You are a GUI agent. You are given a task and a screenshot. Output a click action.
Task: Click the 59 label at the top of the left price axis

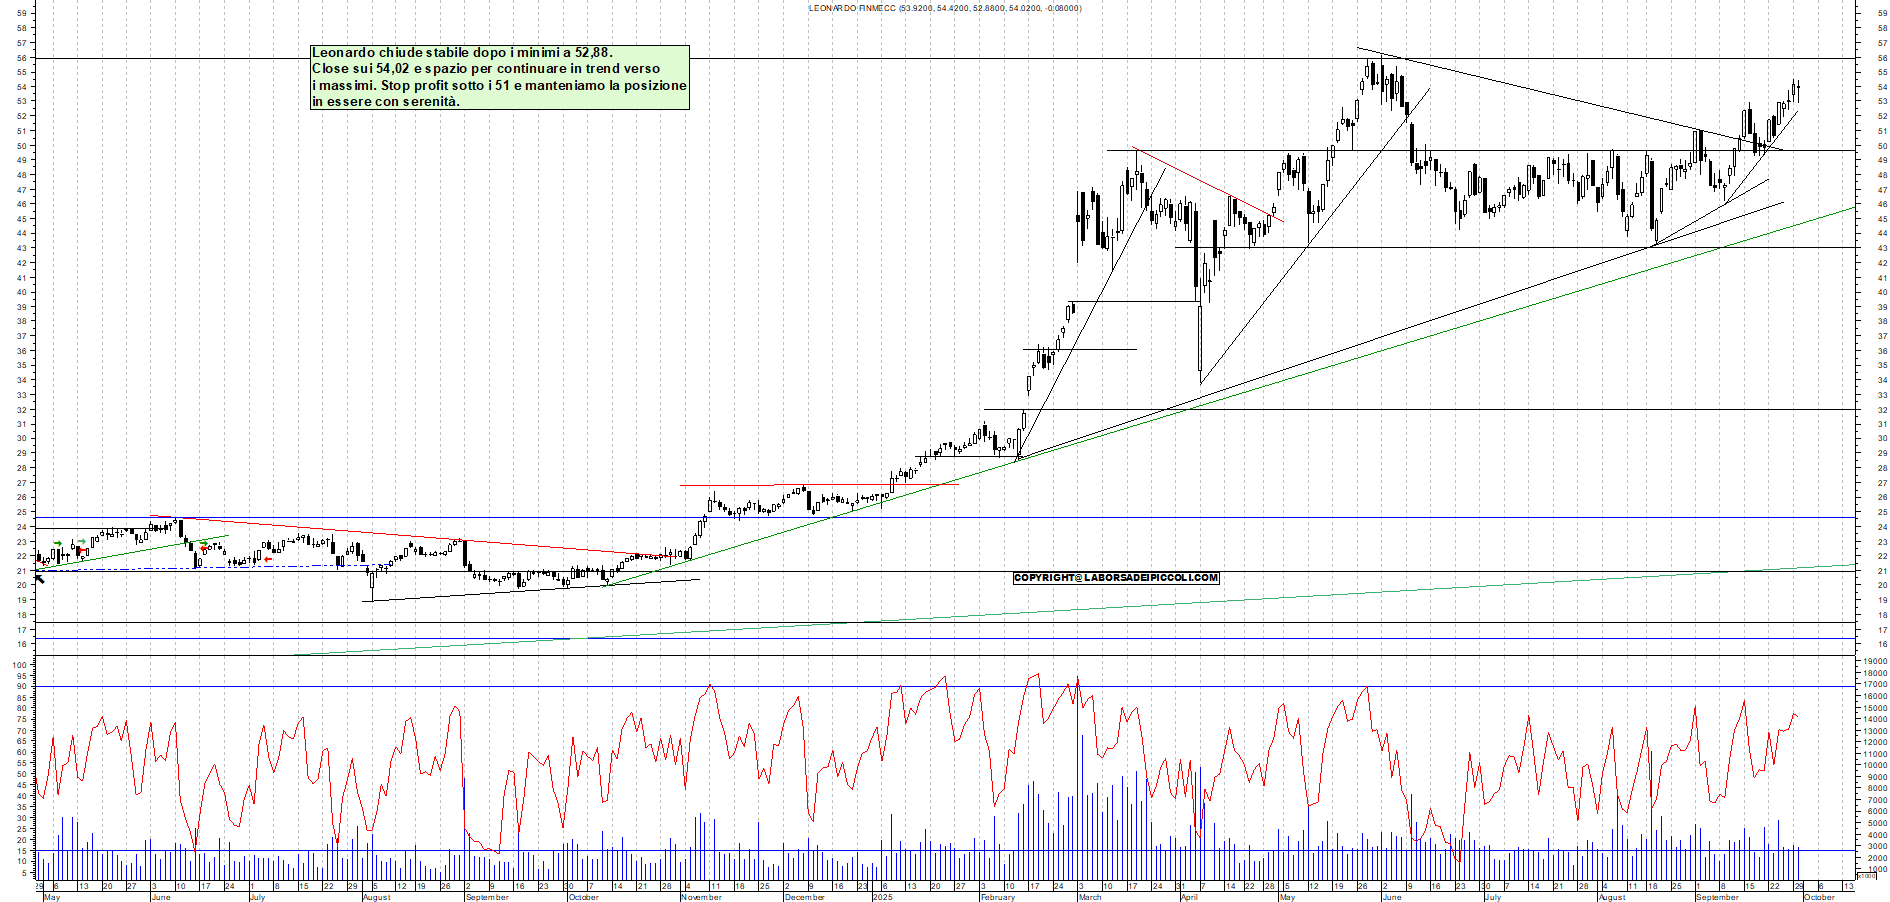click(x=21, y=14)
